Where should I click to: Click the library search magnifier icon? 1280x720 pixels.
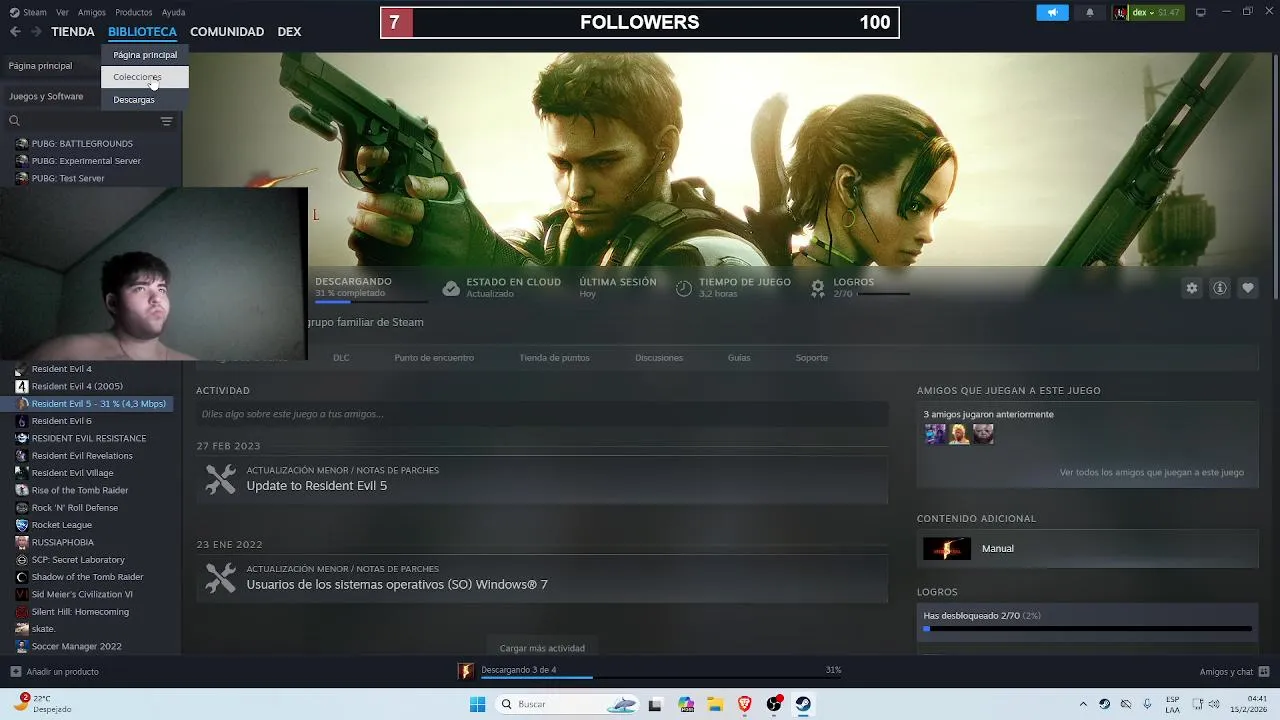coord(14,121)
